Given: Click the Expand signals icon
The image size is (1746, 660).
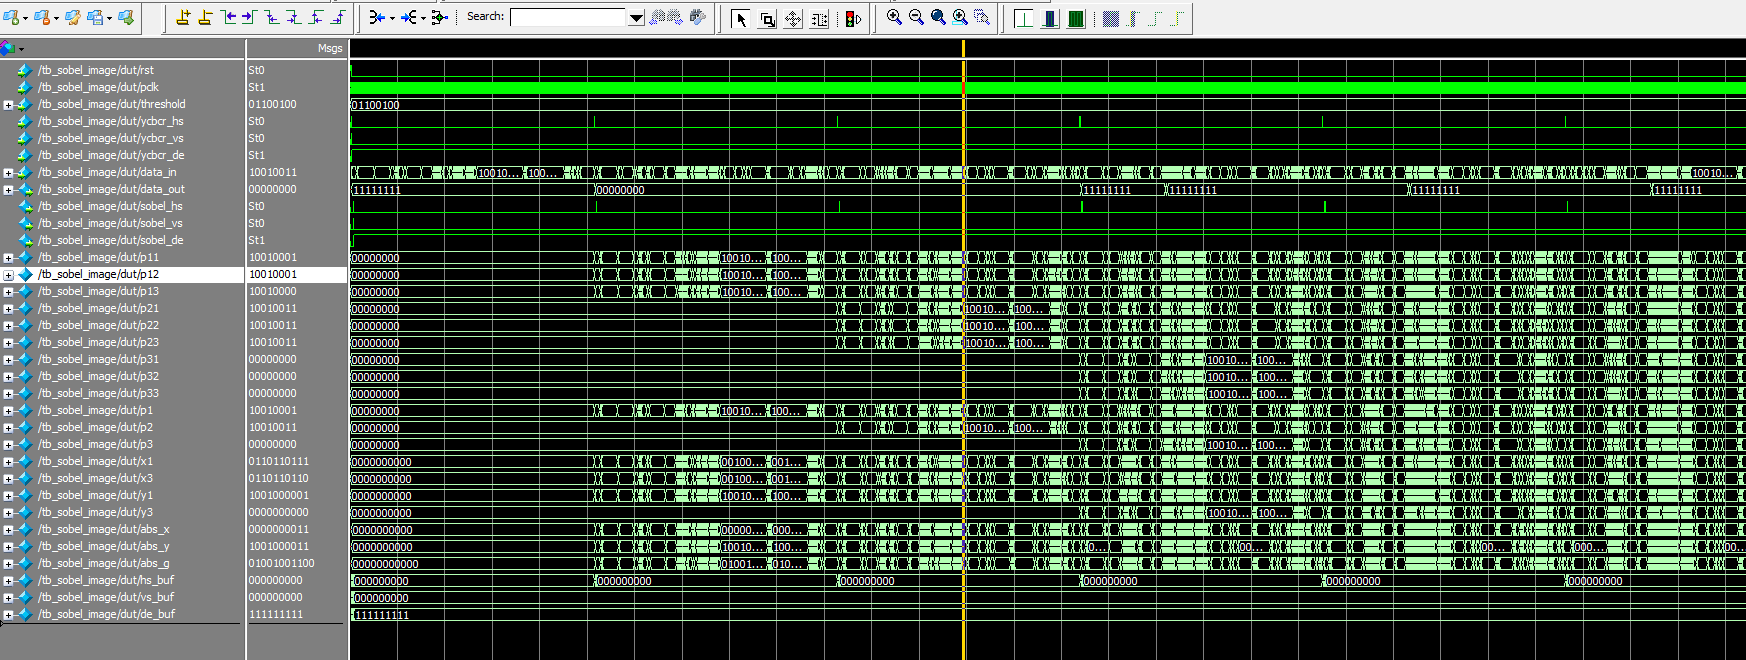Looking at the screenshot, I should tap(409, 17).
